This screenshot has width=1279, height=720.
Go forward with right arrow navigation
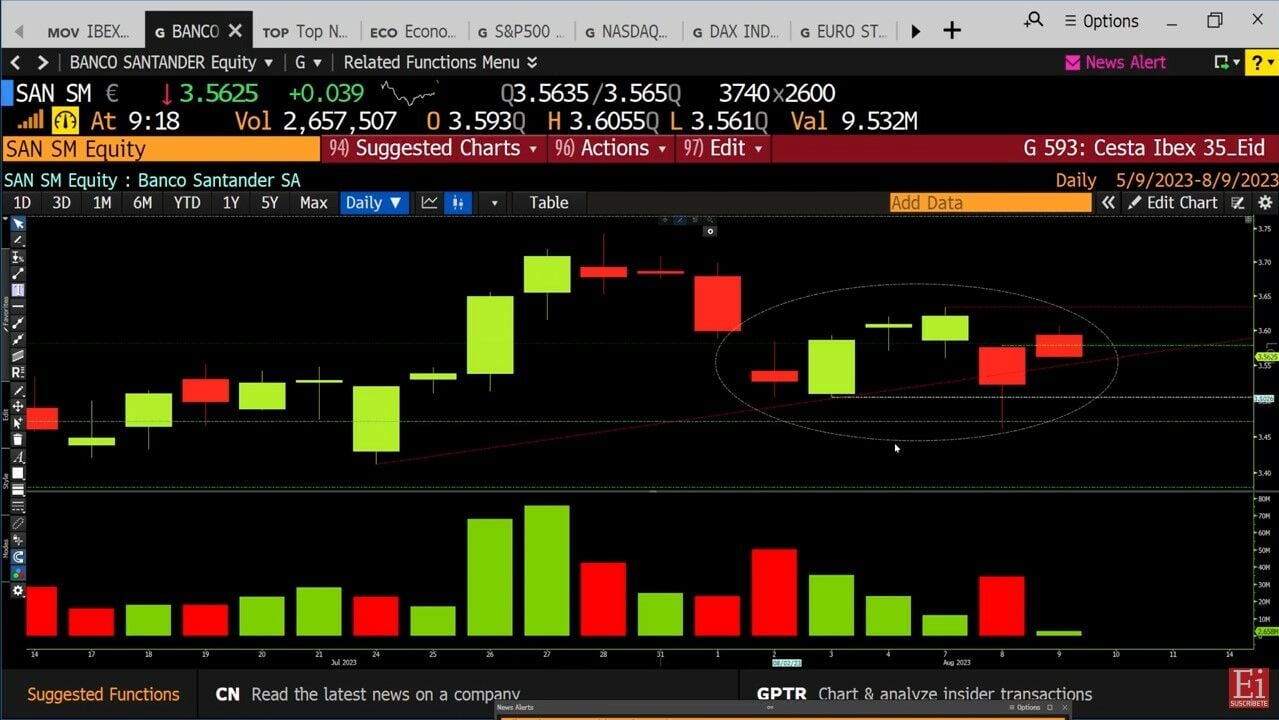42,62
